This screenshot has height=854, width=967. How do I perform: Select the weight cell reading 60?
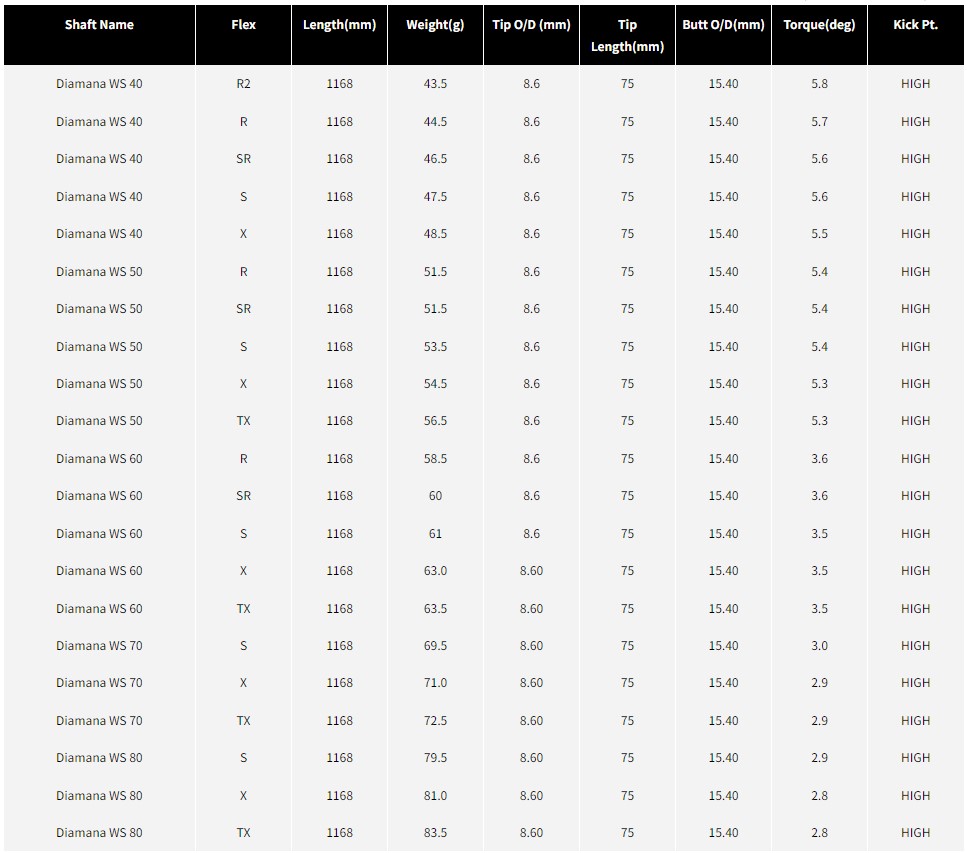tap(435, 496)
